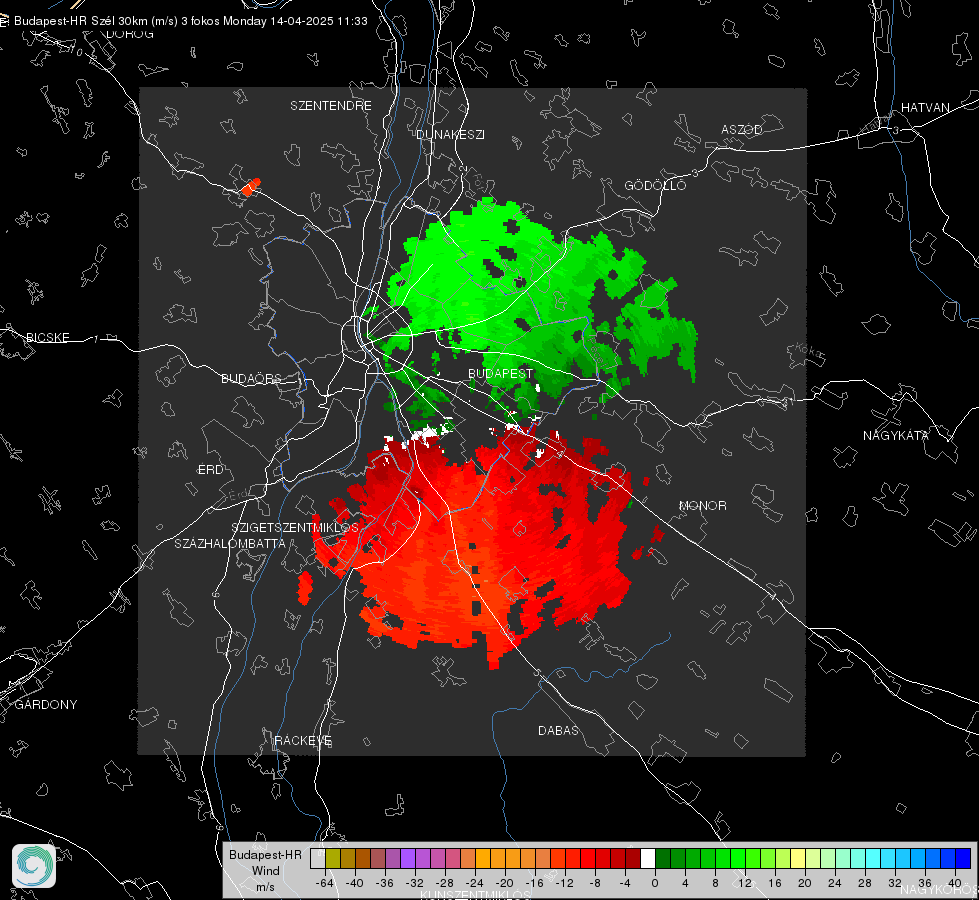979x900 pixels.
Task: Click the HATVAN town label
Action: pyautogui.click(x=925, y=107)
